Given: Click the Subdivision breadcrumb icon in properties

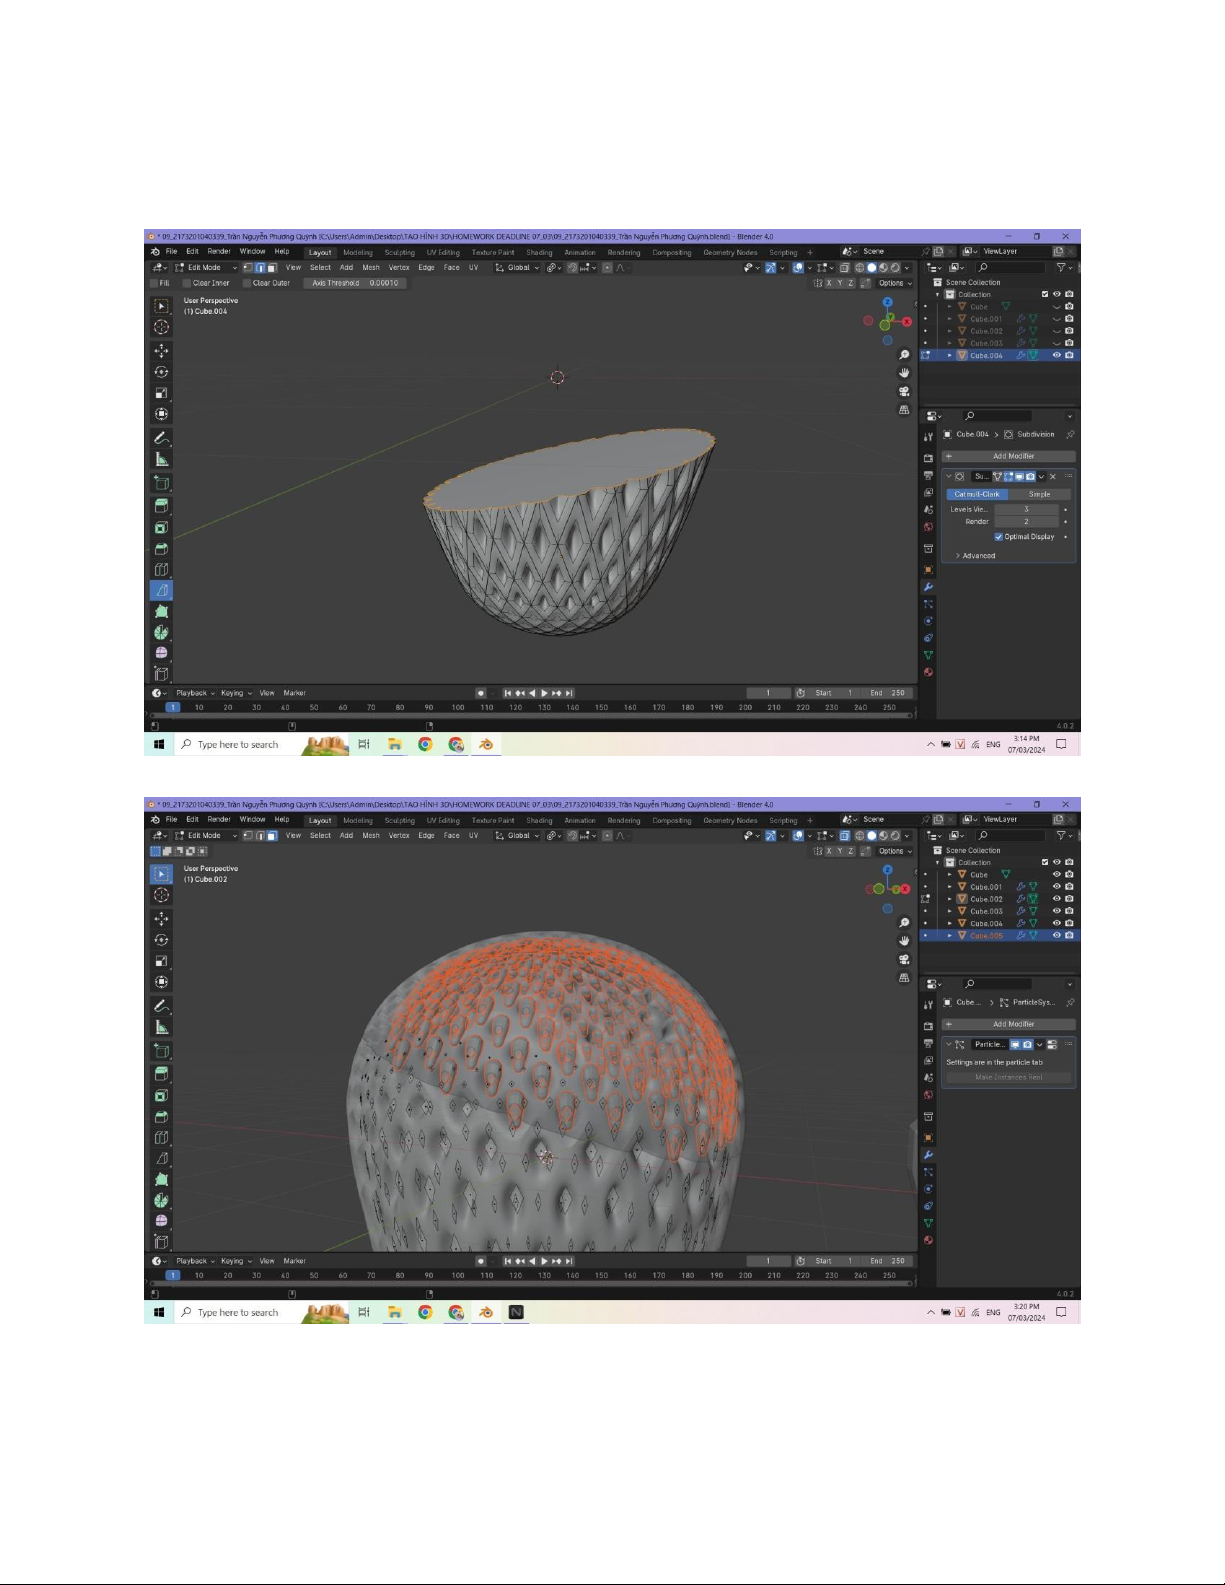Looking at the screenshot, I should [x=1008, y=435].
